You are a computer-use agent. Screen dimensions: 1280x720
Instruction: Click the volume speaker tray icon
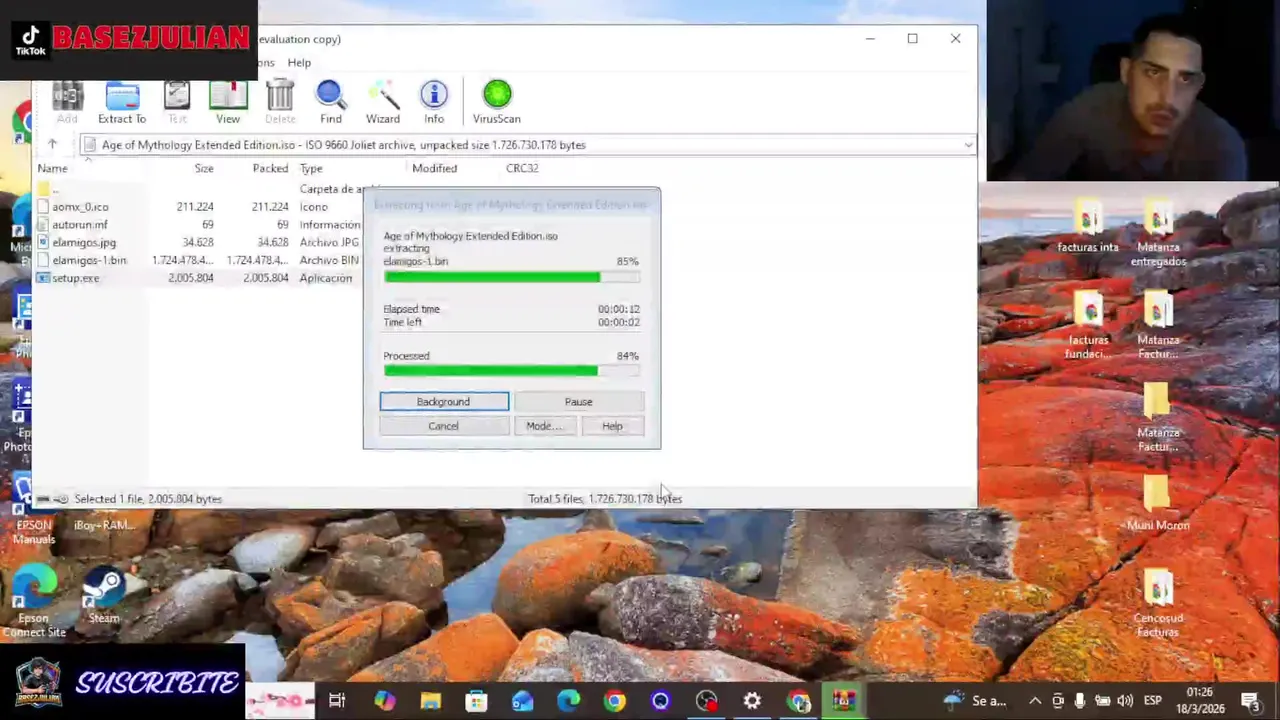pos(1124,701)
